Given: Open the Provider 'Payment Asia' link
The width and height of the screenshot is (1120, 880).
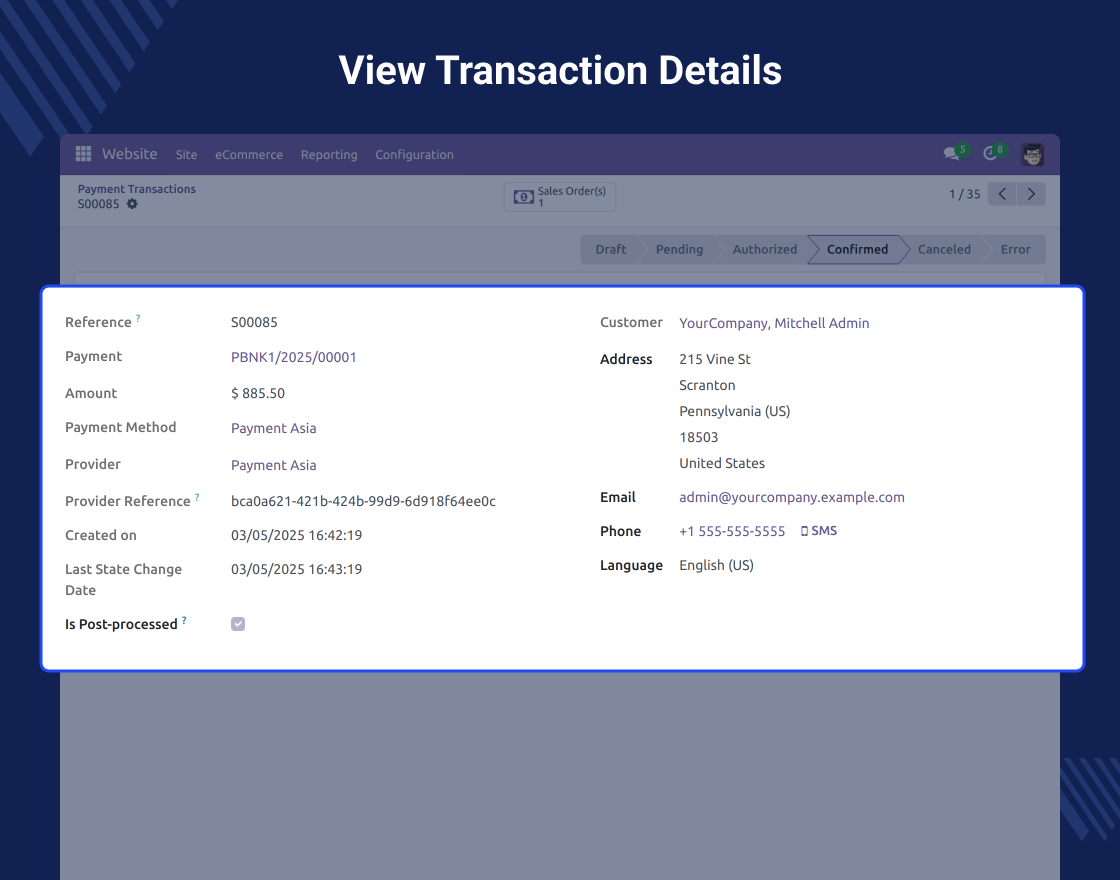Looking at the screenshot, I should pos(274,466).
